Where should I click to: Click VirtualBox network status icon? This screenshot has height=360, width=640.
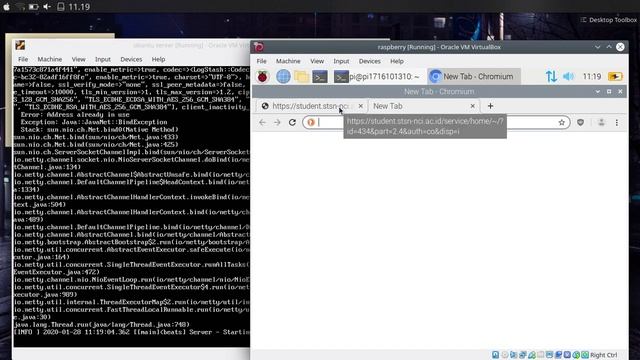[x=523, y=355]
